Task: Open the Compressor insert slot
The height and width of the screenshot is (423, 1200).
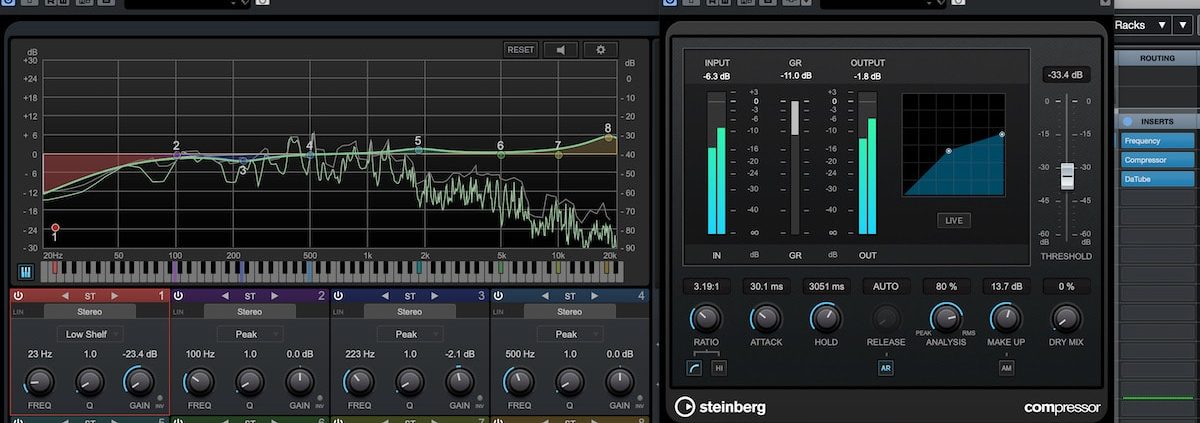Action: click(x=1157, y=160)
